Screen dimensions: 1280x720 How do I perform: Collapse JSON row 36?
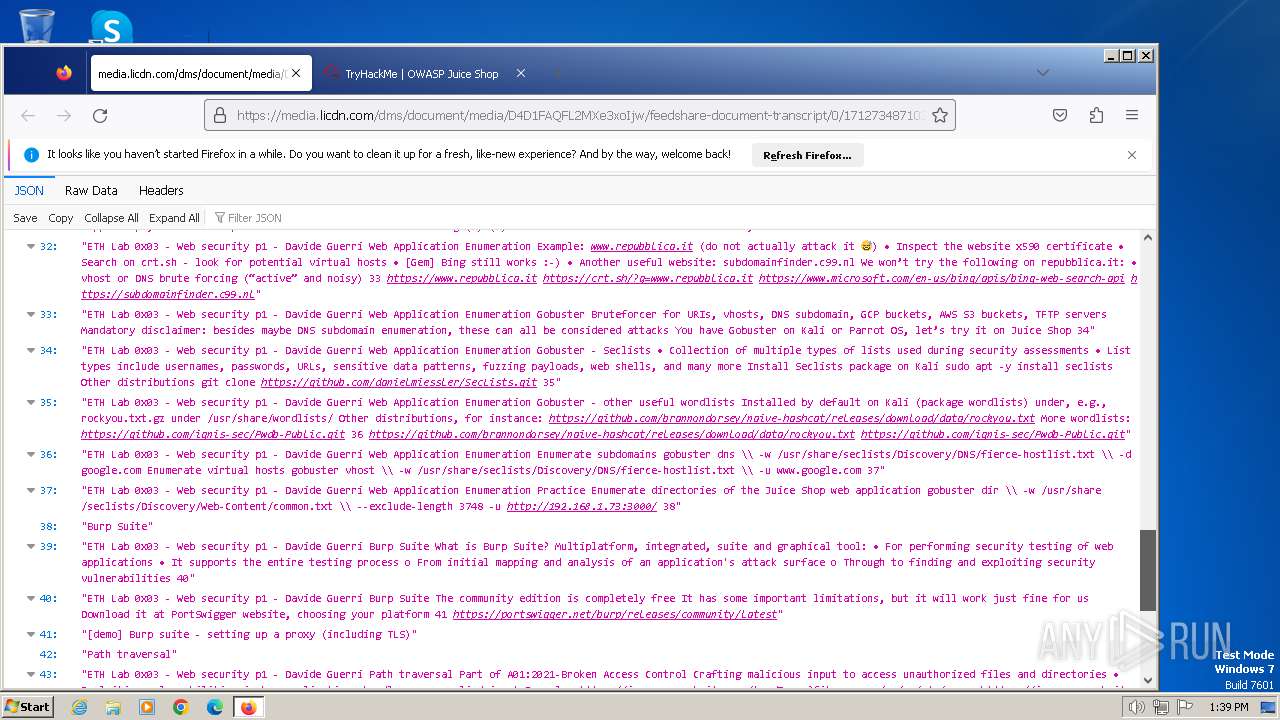31,455
